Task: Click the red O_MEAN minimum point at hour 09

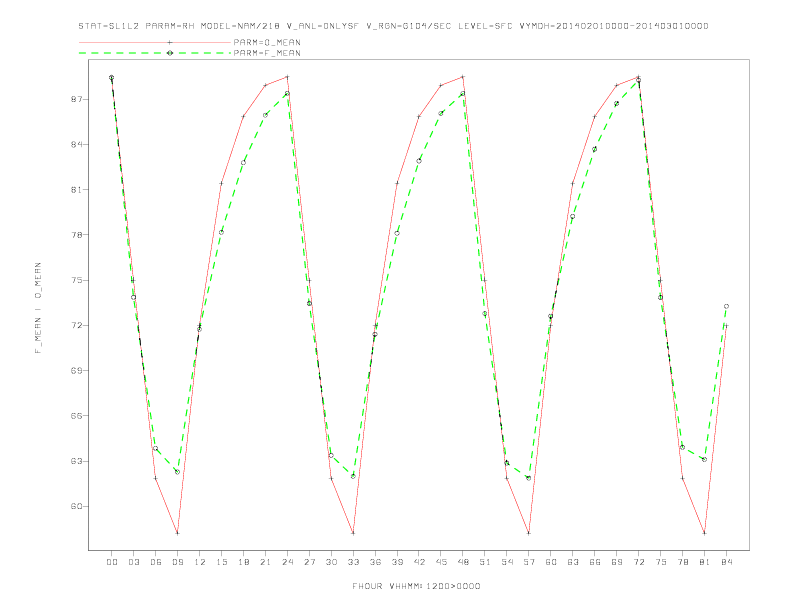Action: 177,533
